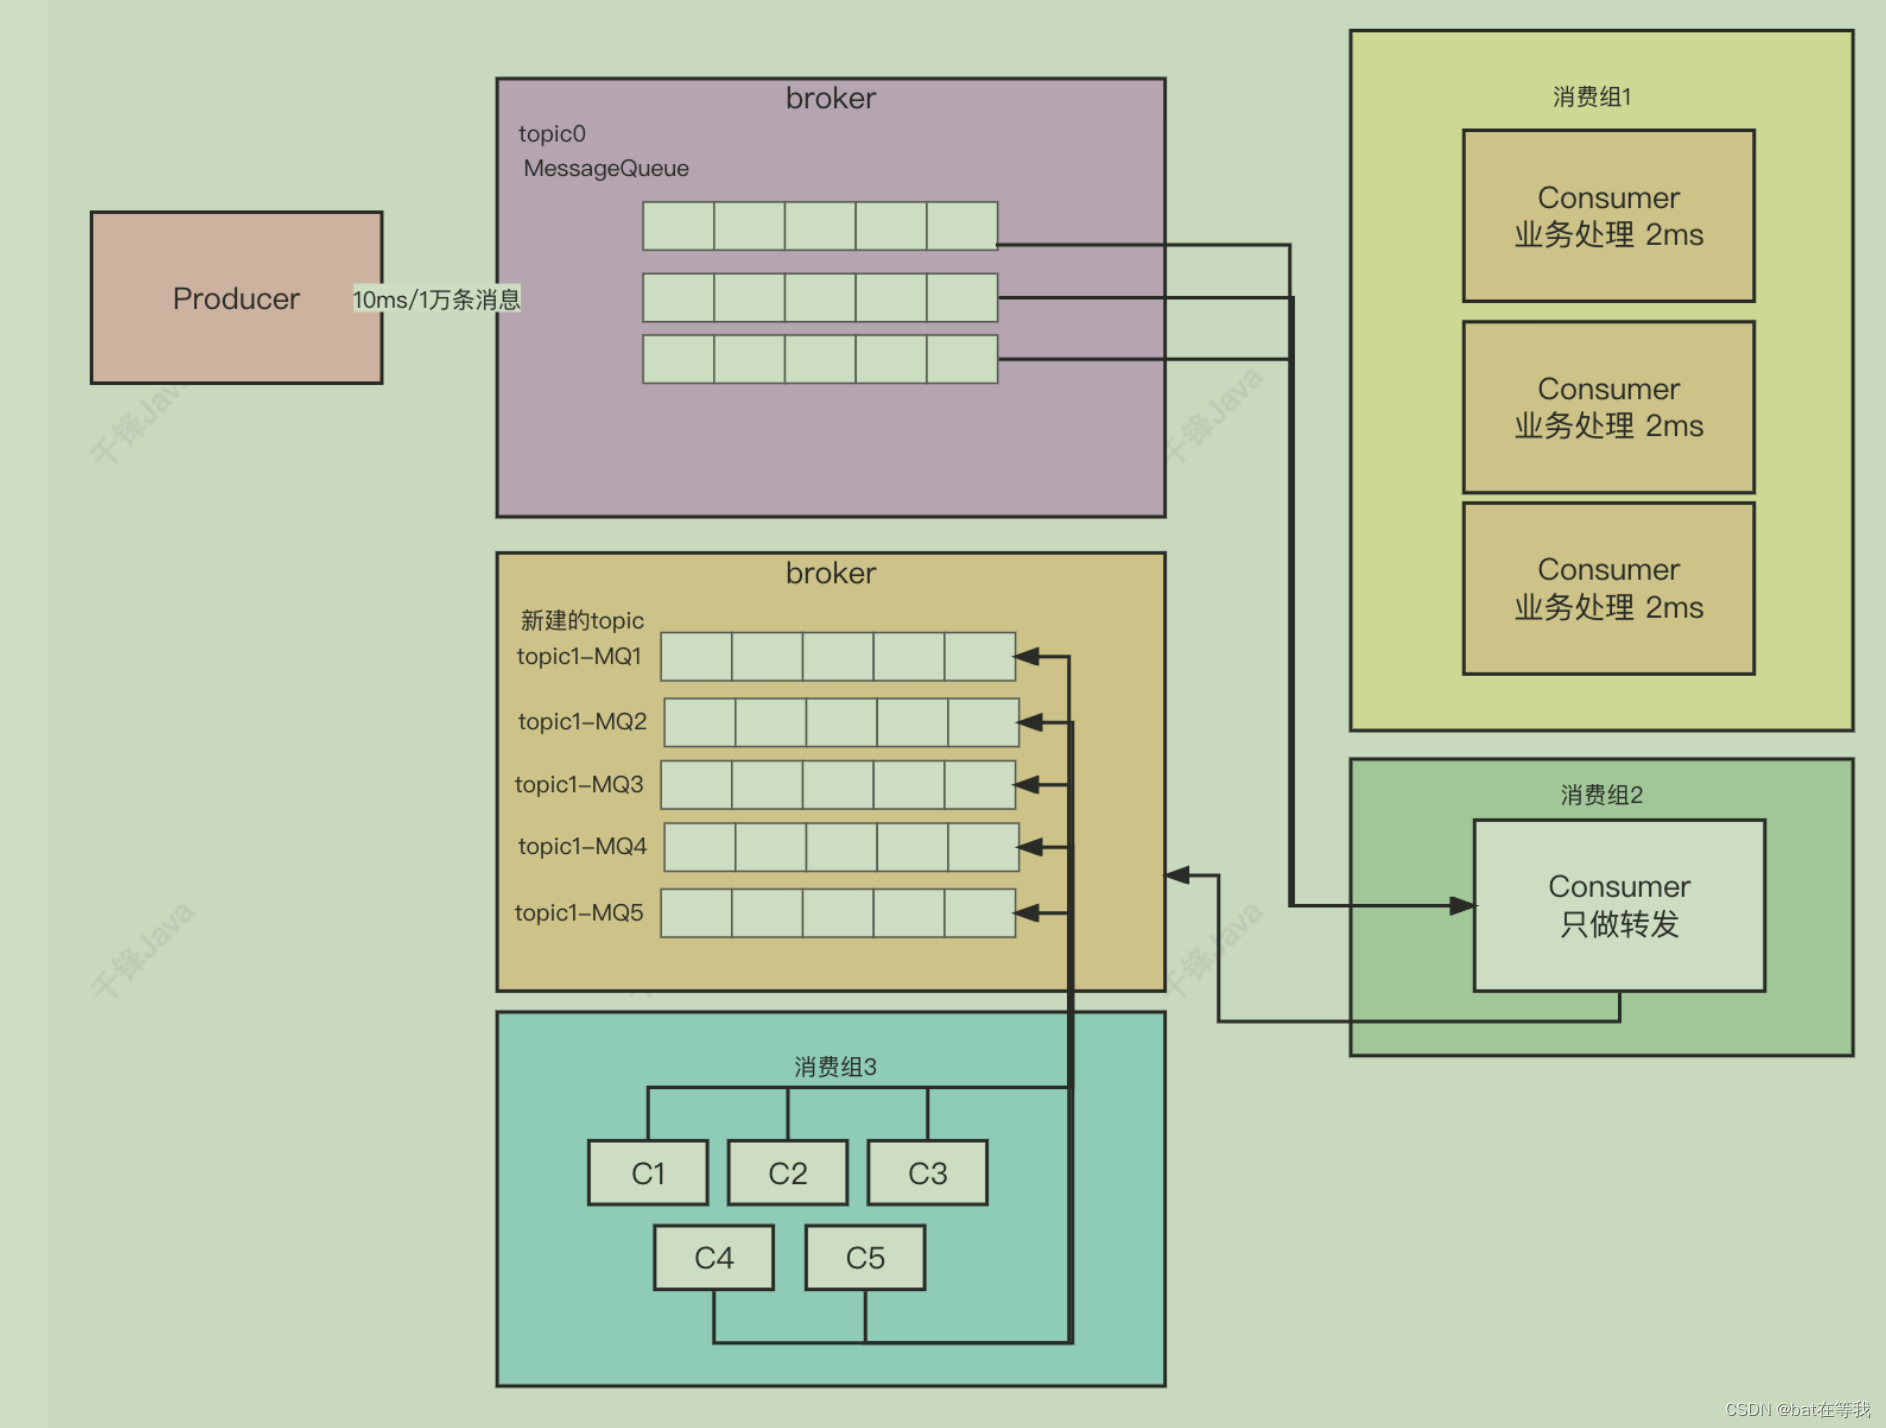Click the CSDN @bat在等我 watermark text
Image resolution: width=1886 pixels, height=1428 pixels.
[x=1798, y=1409]
